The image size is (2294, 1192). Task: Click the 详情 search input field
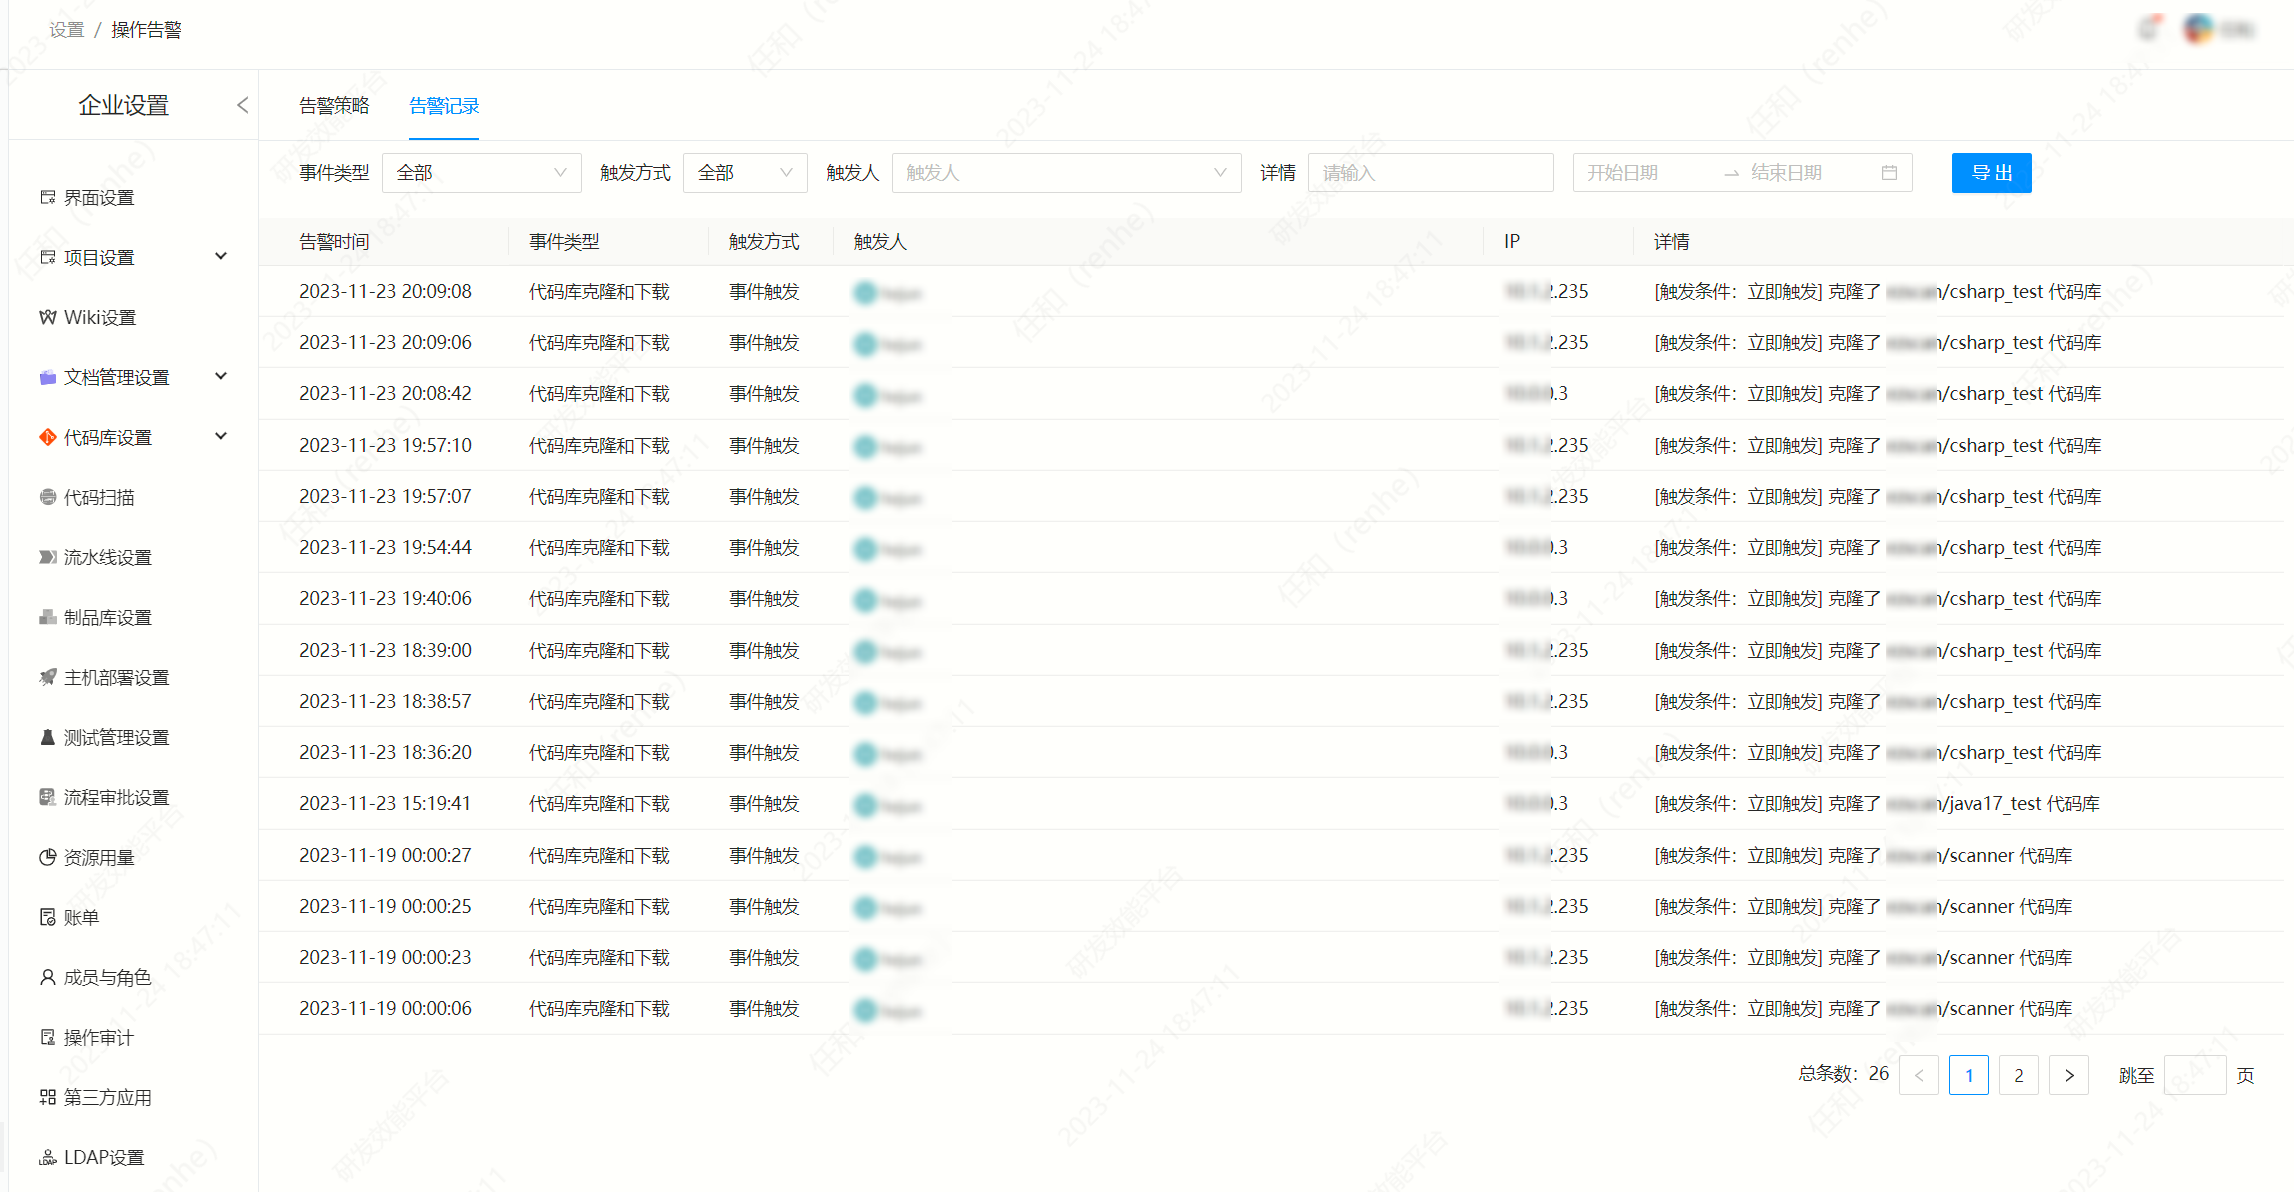click(1429, 173)
